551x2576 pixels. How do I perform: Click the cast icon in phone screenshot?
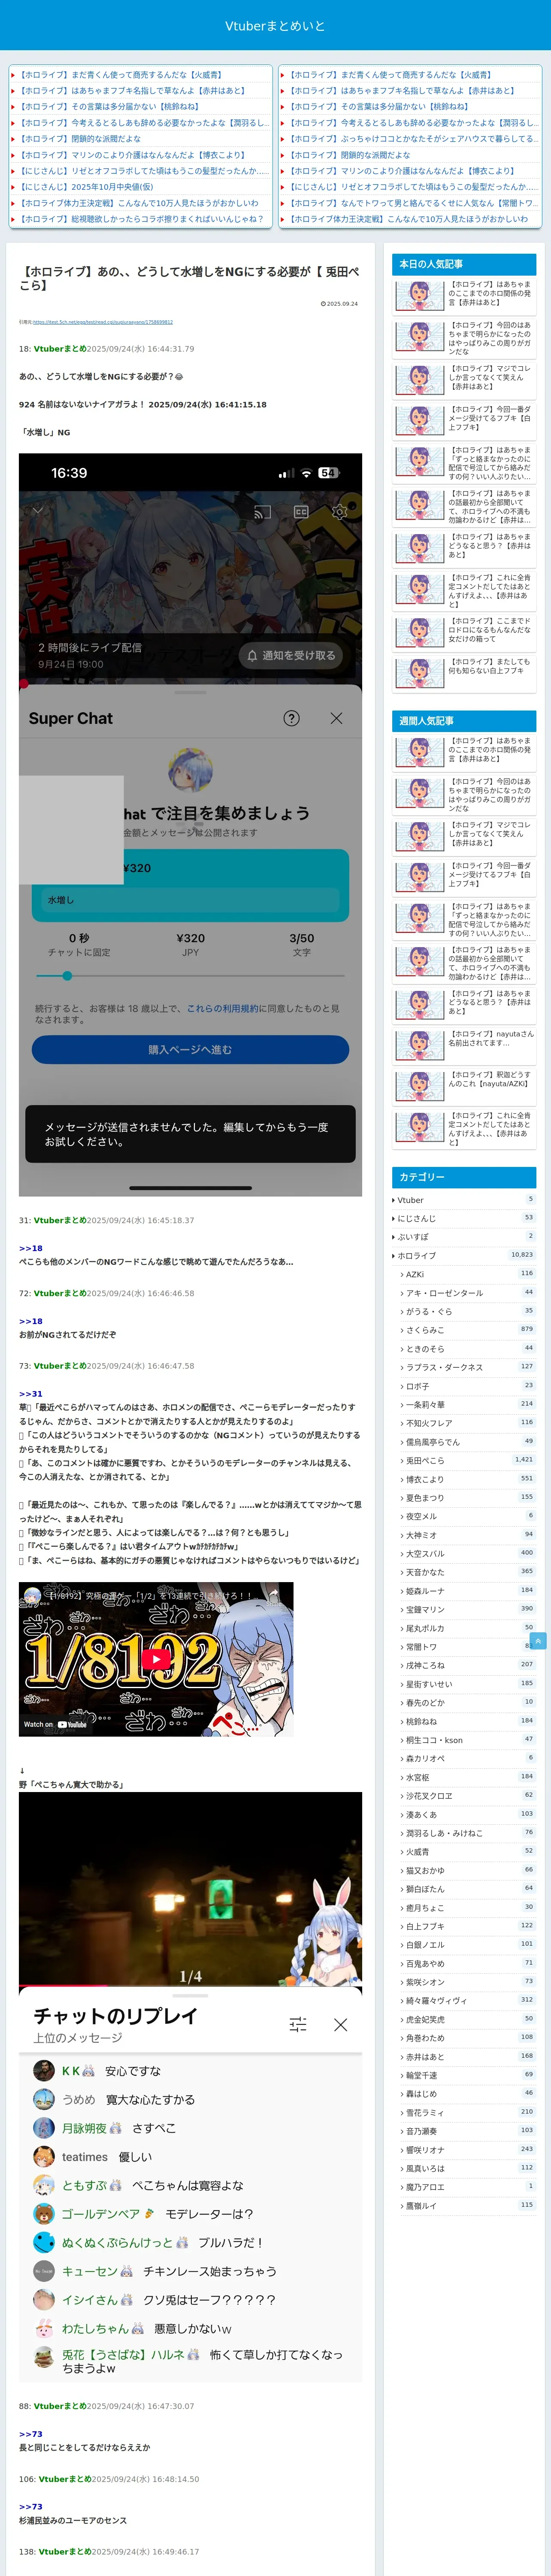pos(262,512)
